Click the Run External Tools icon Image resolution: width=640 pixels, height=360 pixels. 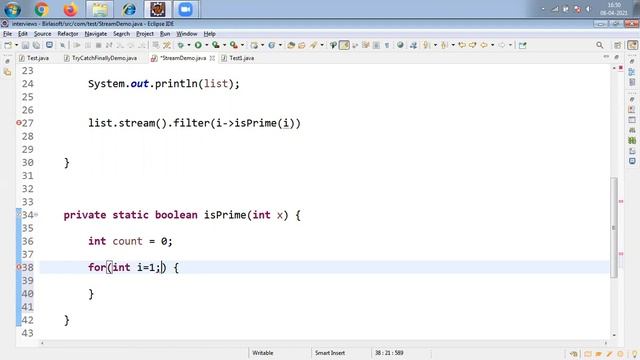234,45
